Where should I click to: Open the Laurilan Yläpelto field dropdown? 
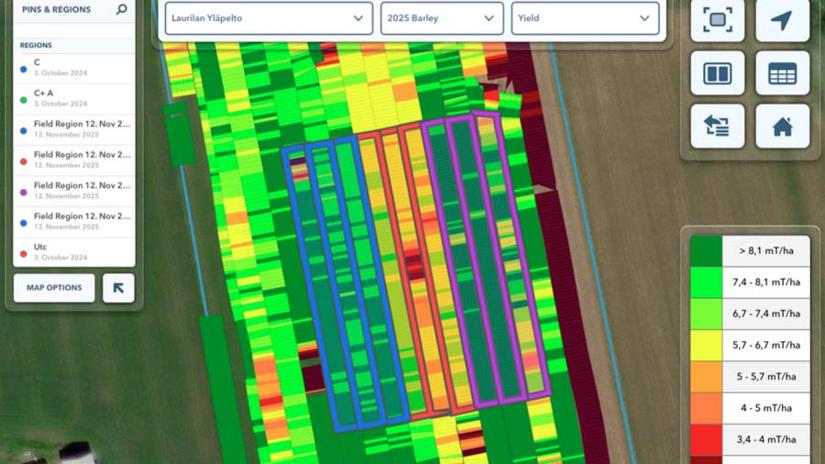(268, 18)
